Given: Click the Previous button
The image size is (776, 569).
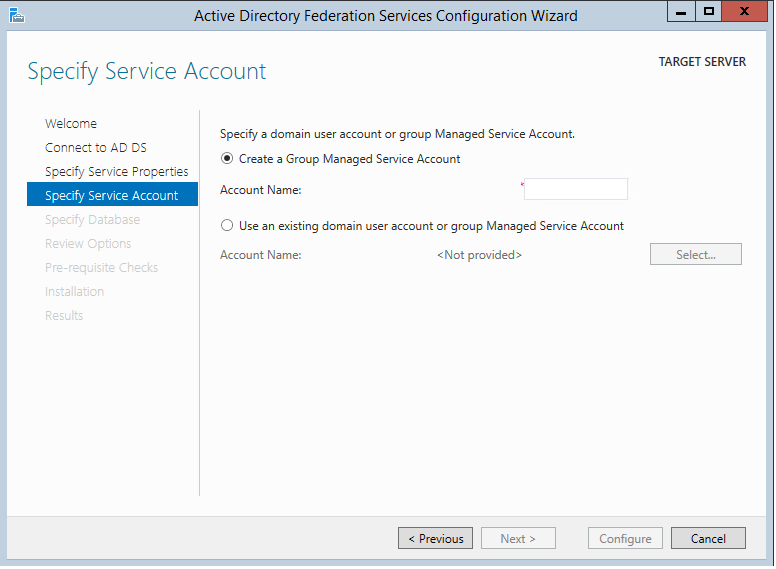Looking at the screenshot, I should (x=436, y=539).
